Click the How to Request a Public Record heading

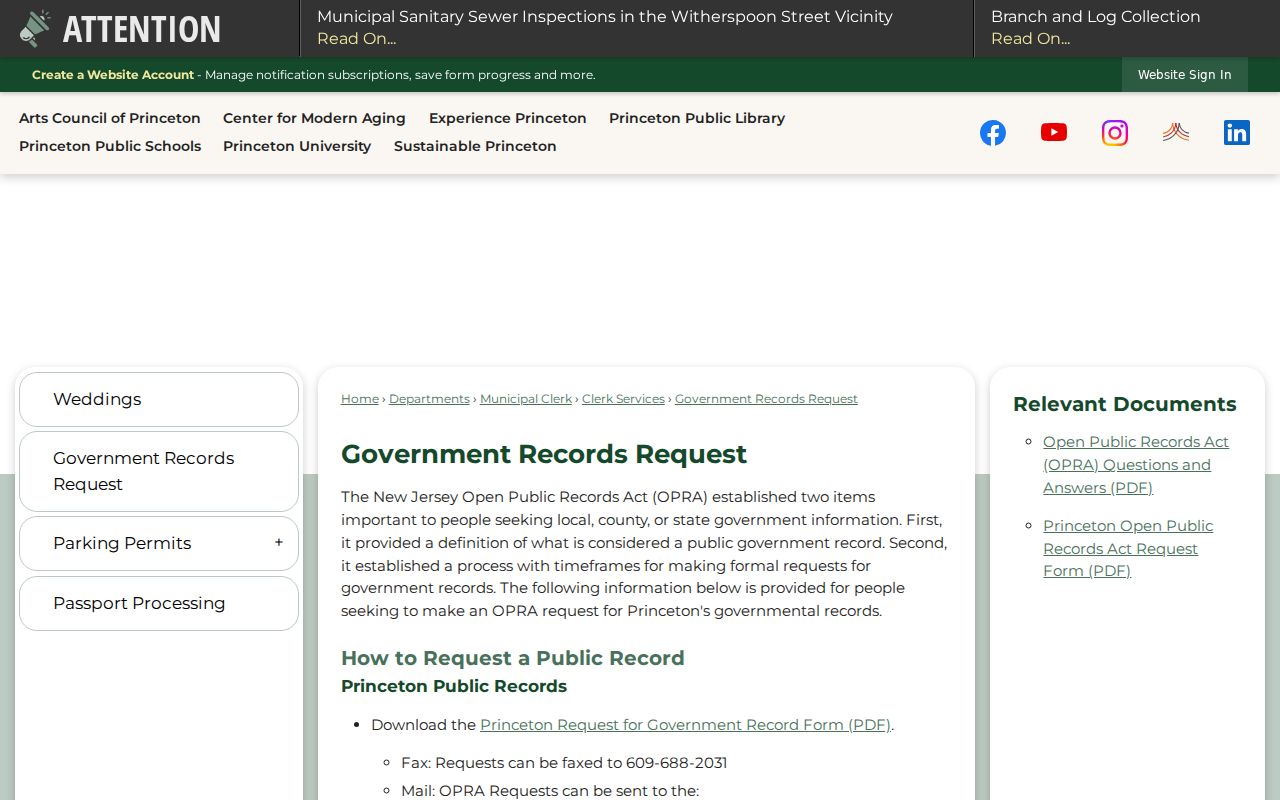coord(513,658)
